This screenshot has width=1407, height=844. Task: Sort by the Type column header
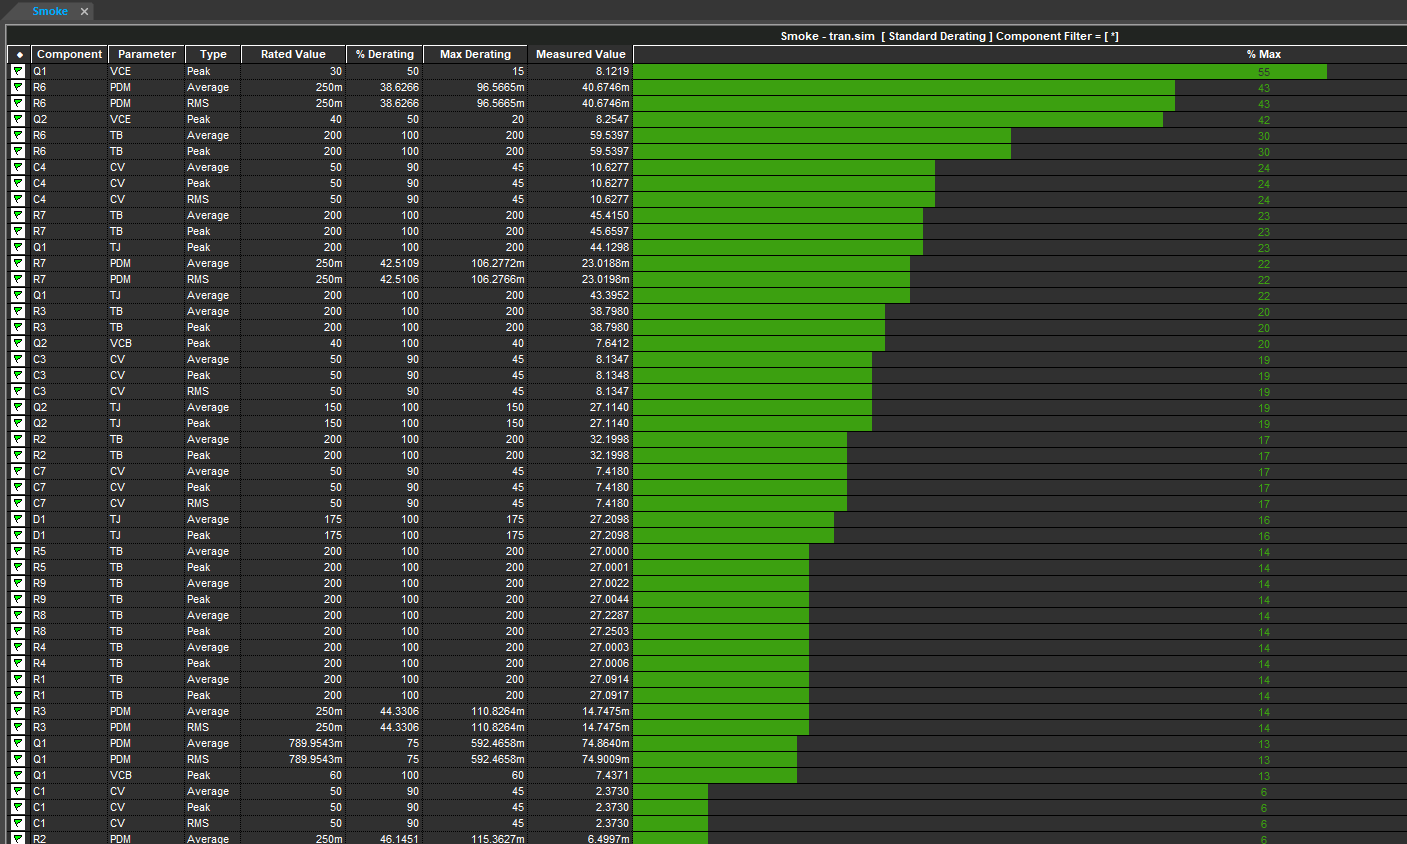point(213,54)
